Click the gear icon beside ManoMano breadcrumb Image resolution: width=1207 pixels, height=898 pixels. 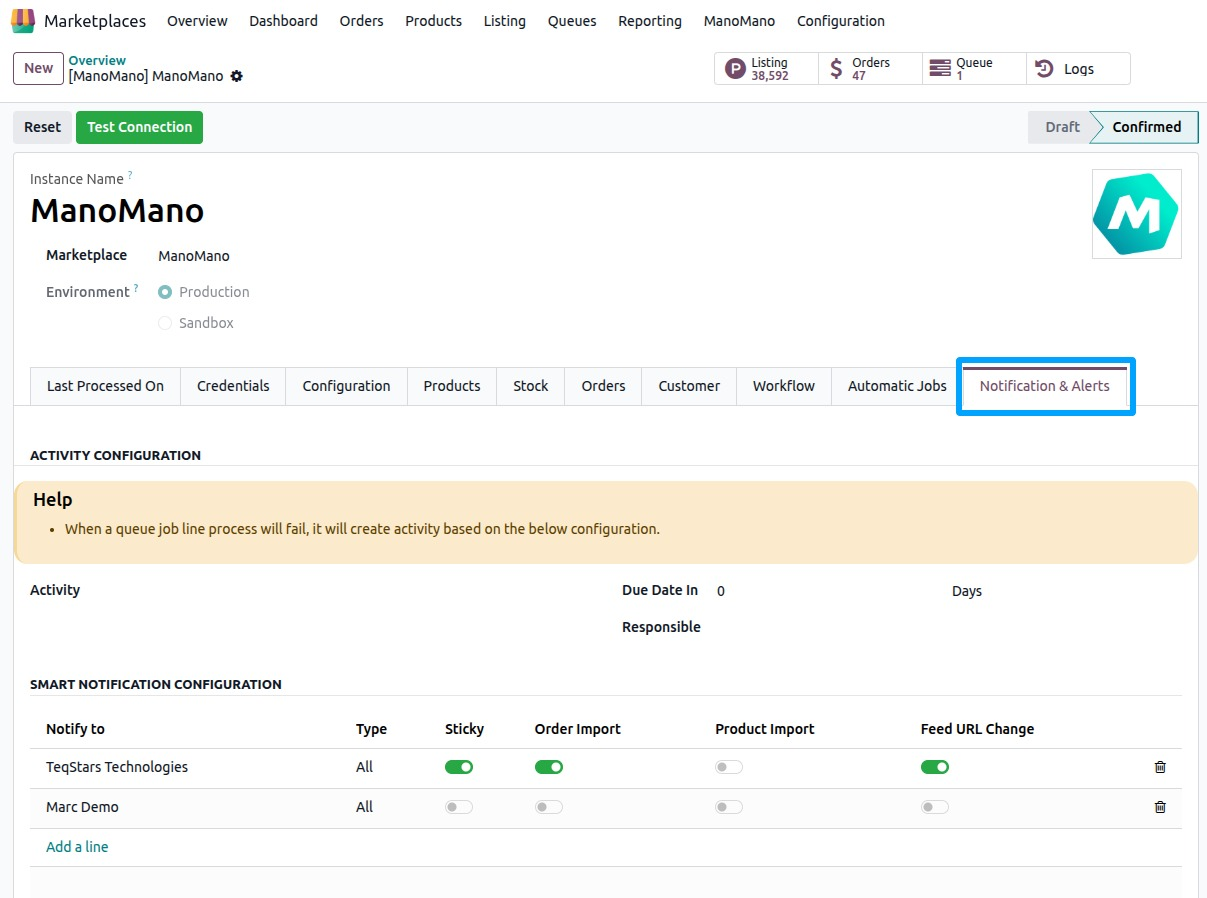pos(237,76)
